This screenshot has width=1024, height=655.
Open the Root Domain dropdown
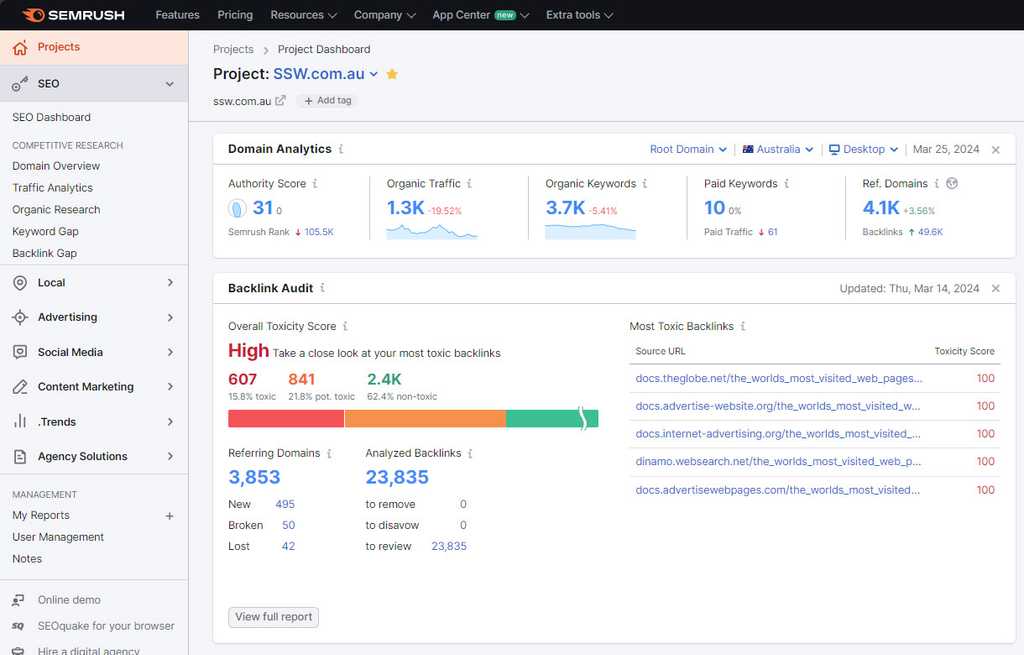point(688,148)
